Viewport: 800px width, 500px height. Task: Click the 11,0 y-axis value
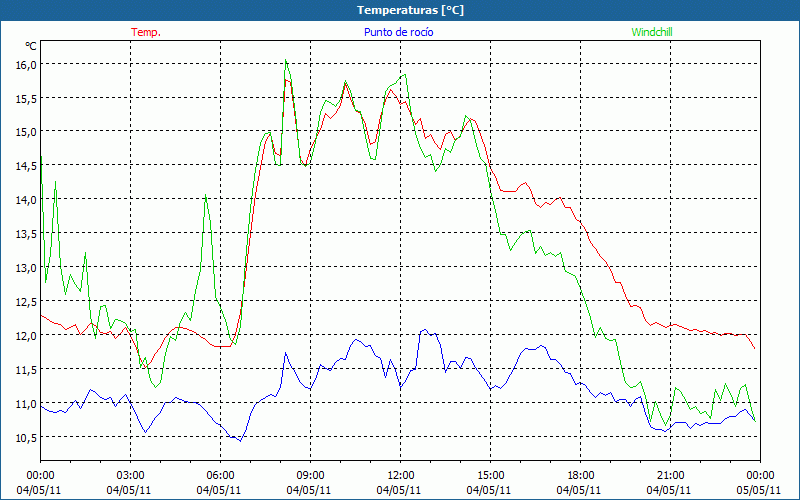(27, 404)
